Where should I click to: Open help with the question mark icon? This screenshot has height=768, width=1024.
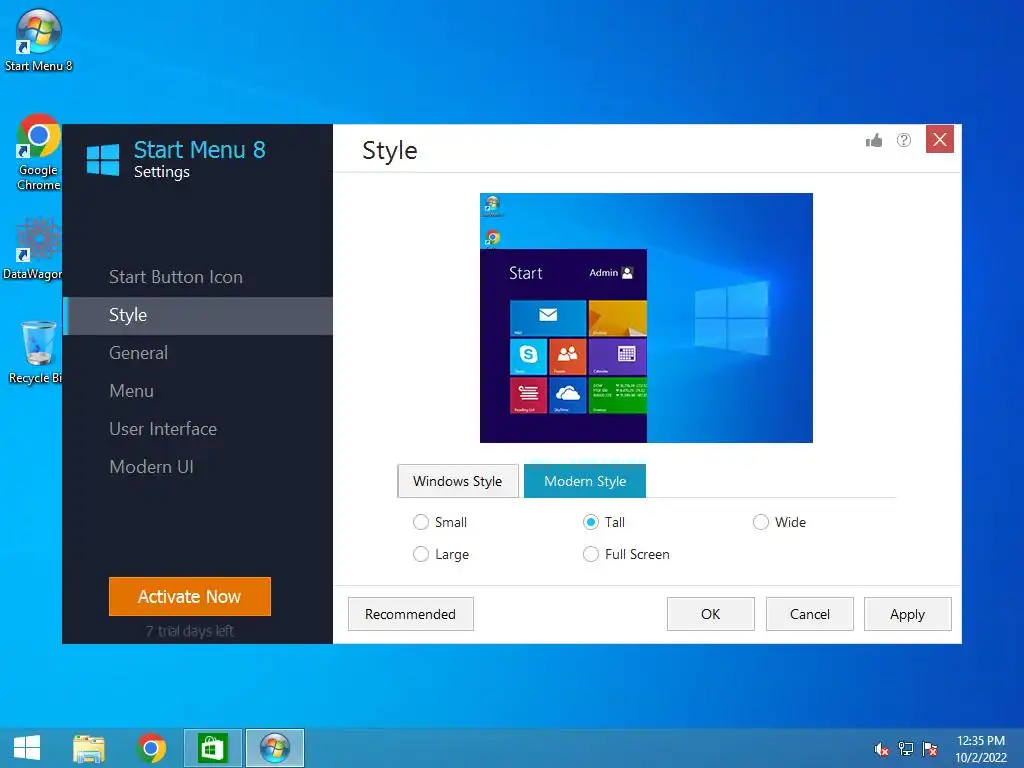(x=904, y=140)
